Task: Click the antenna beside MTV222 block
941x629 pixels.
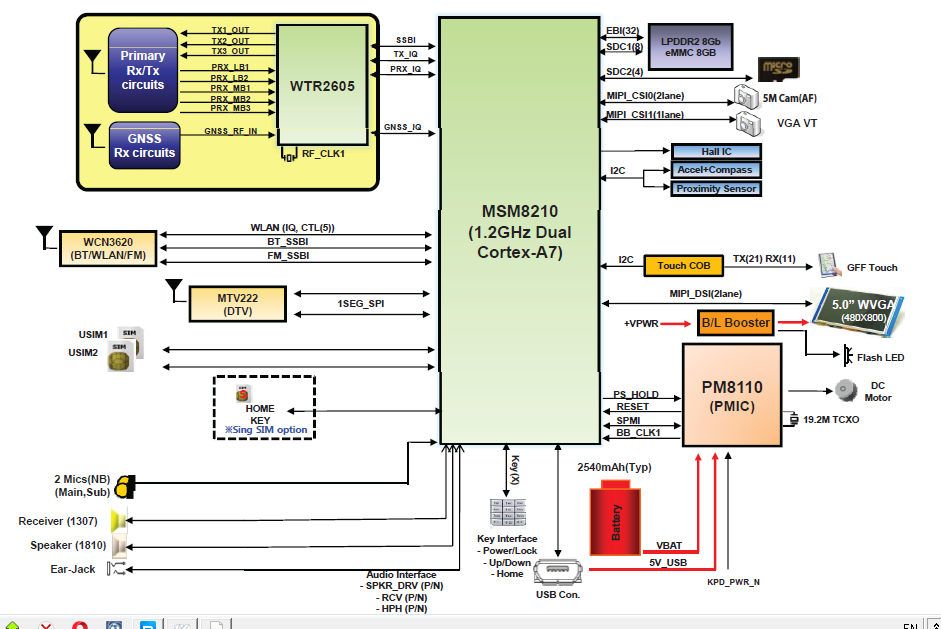Action: [174, 290]
